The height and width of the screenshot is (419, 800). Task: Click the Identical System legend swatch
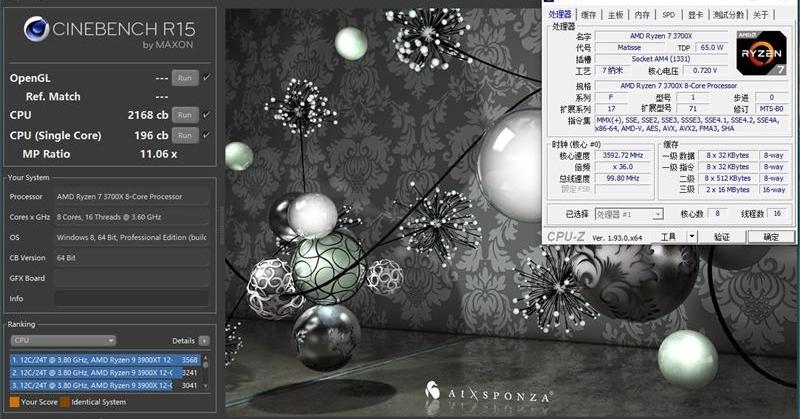[x=64, y=402]
